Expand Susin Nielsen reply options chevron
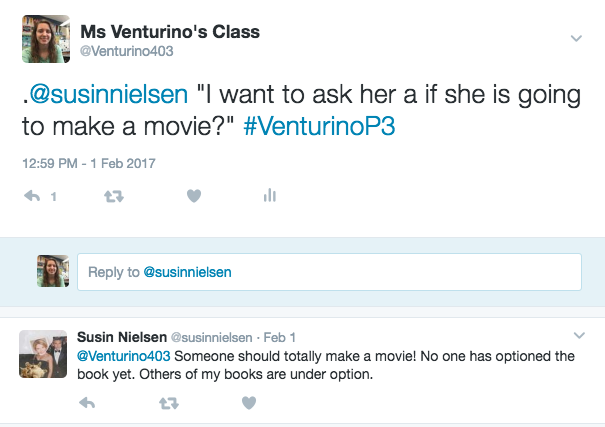 [x=578, y=335]
